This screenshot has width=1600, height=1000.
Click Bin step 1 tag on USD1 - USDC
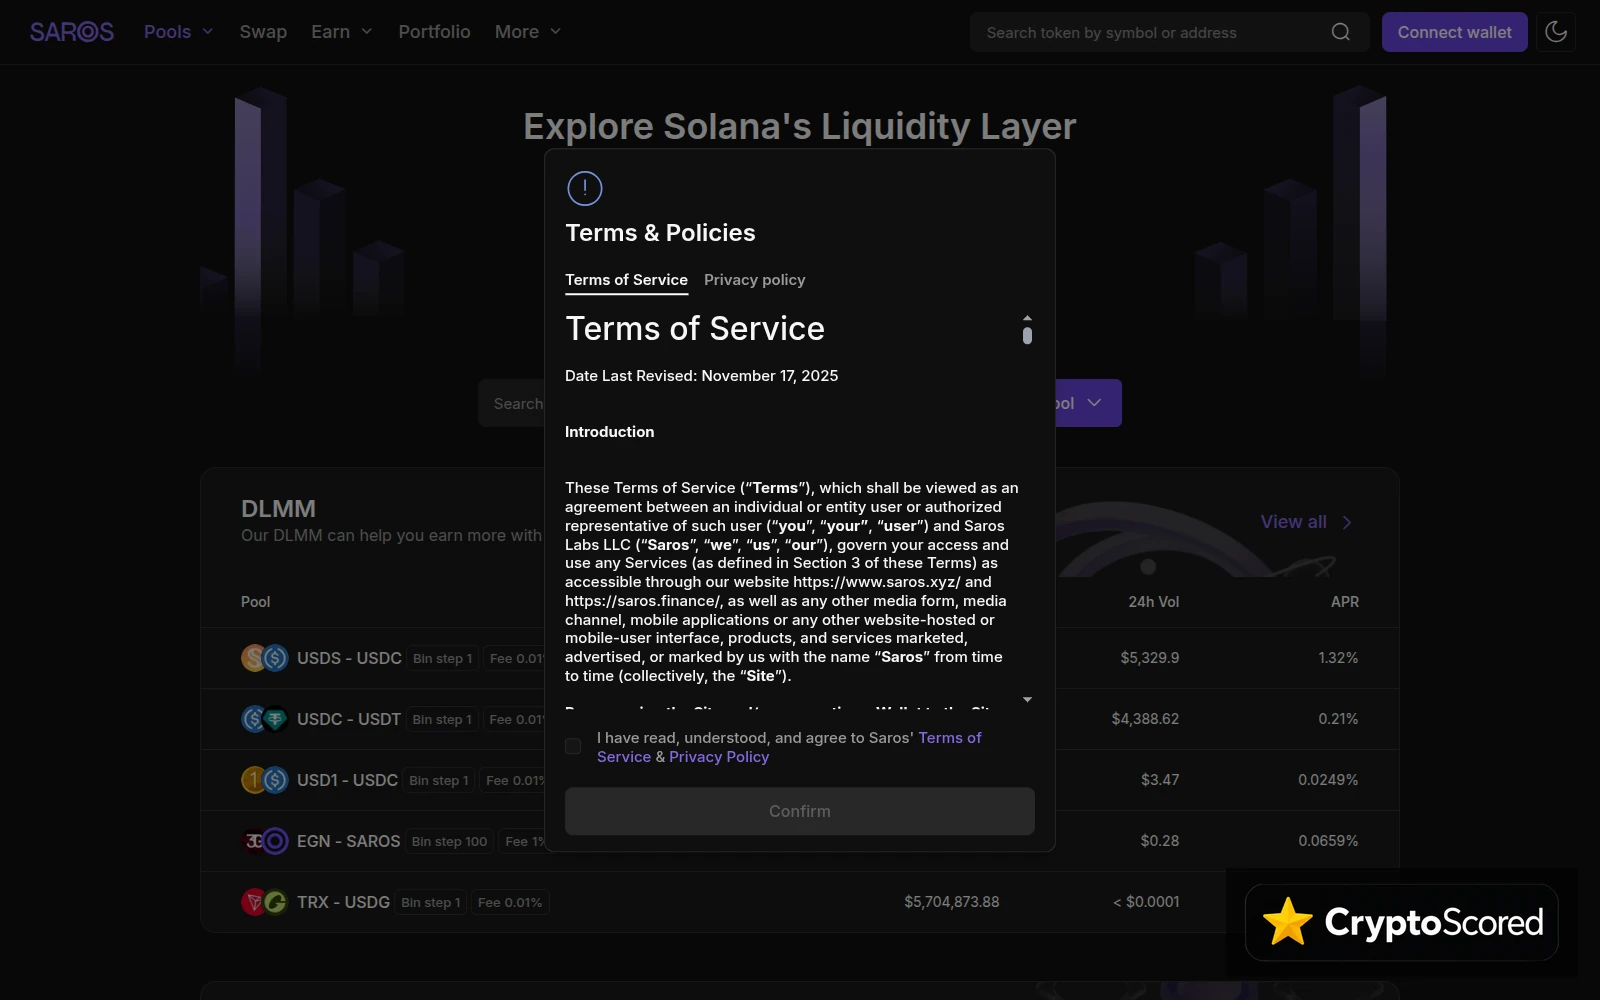pyautogui.click(x=438, y=780)
